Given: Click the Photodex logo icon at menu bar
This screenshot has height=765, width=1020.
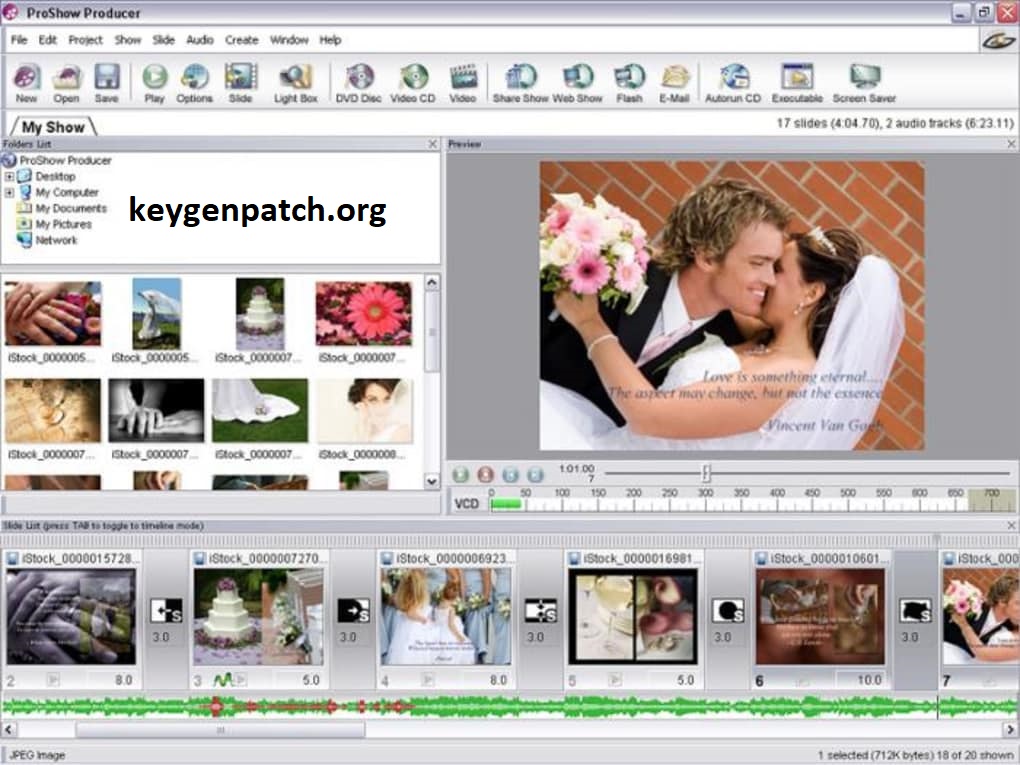Looking at the screenshot, I should click(998, 41).
